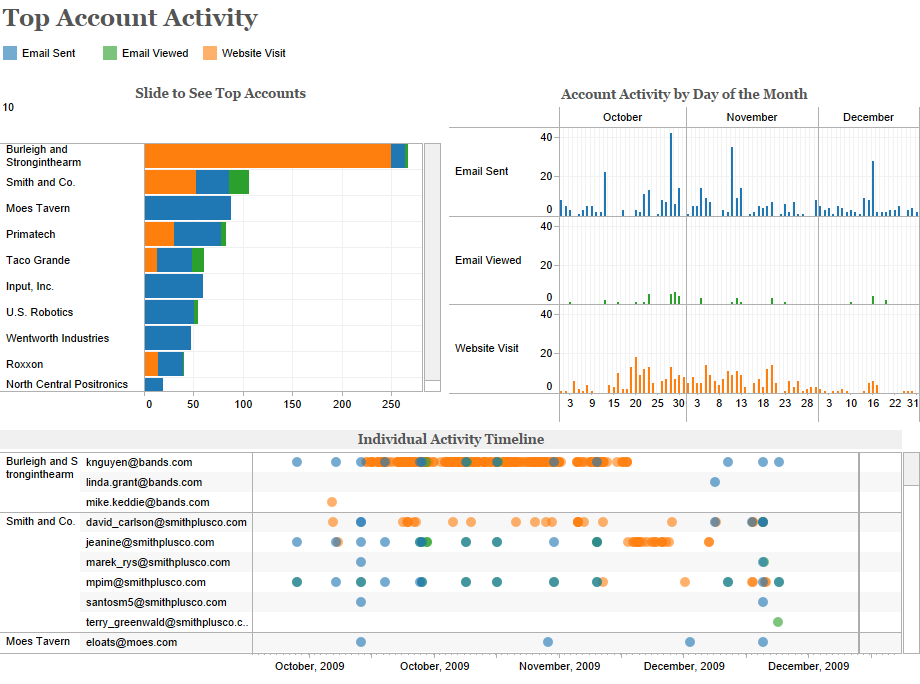Select Burleigh and Stronginthearm's orange bar segment
Image resolution: width=920 pixels, height=684 pixels.
click(x=267, y=156)
